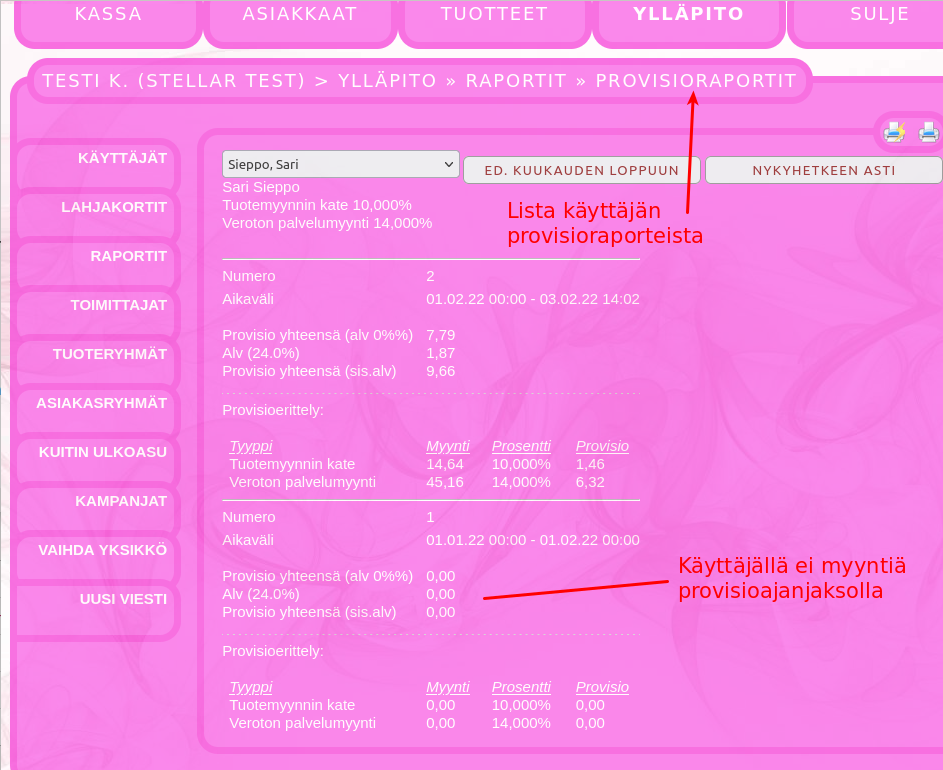The height and width of the screenshot is (770, 943).
Task: Select the YLLÄPITO tab
Action: point(688,14)
